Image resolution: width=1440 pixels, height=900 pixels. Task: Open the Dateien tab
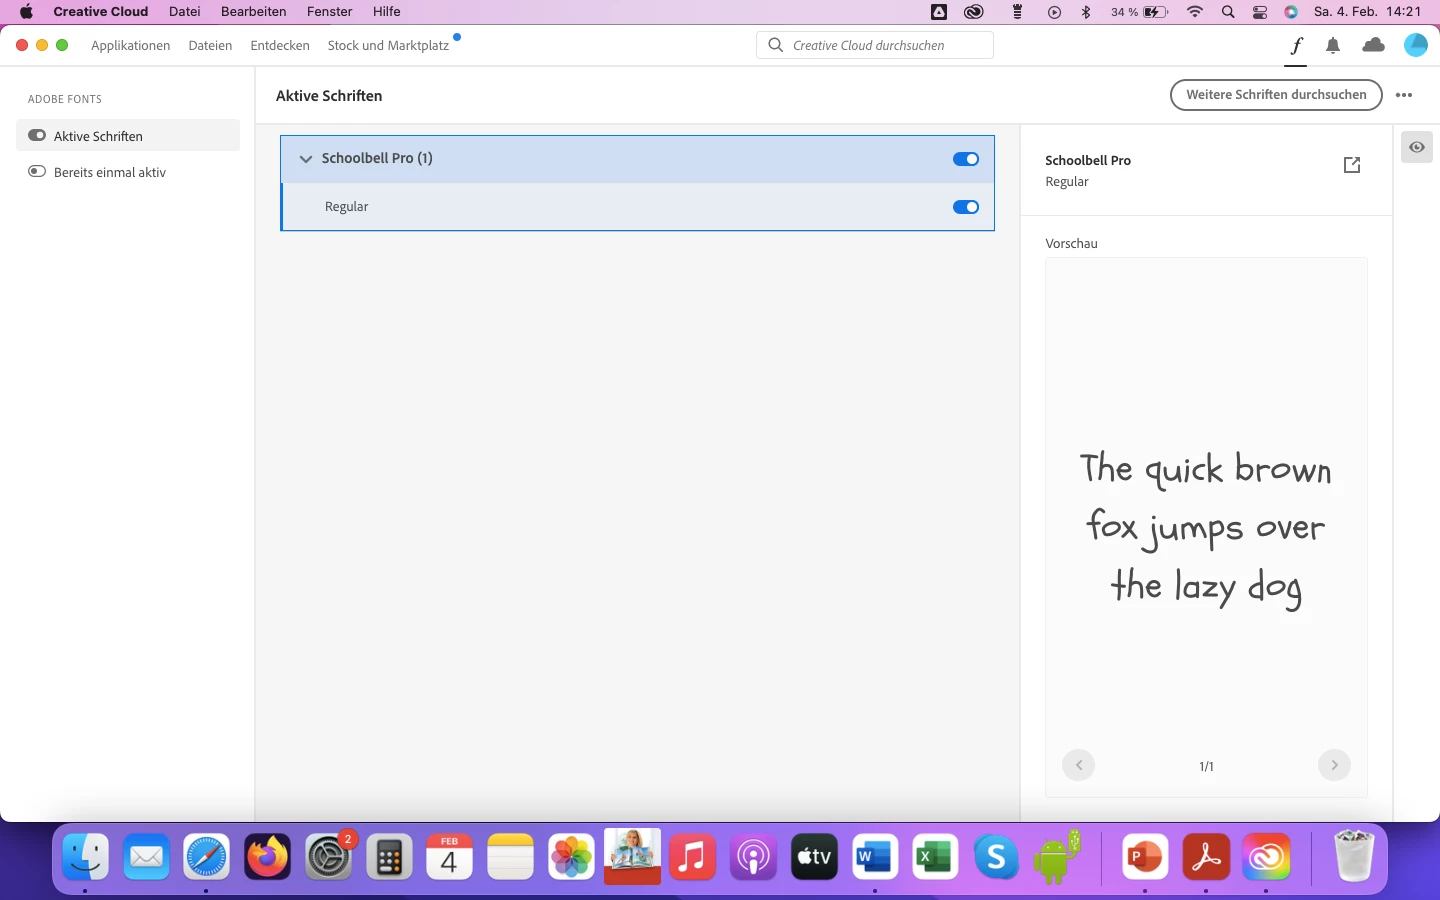[210, 46]
